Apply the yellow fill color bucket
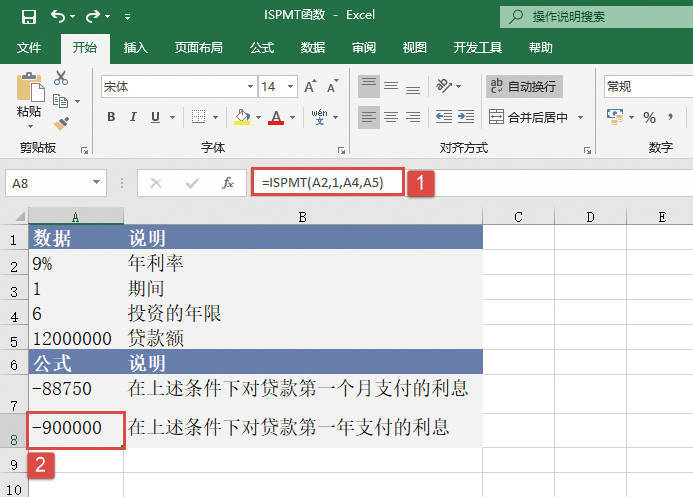The image size is (693, 497). coord(242,117)
